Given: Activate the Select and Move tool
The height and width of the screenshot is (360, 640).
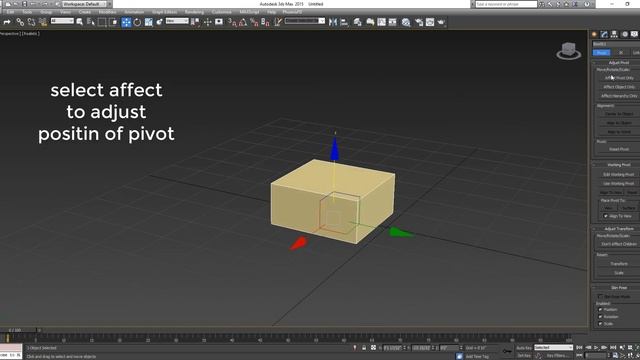Looking at the screenshot, I should pos(126,22).
